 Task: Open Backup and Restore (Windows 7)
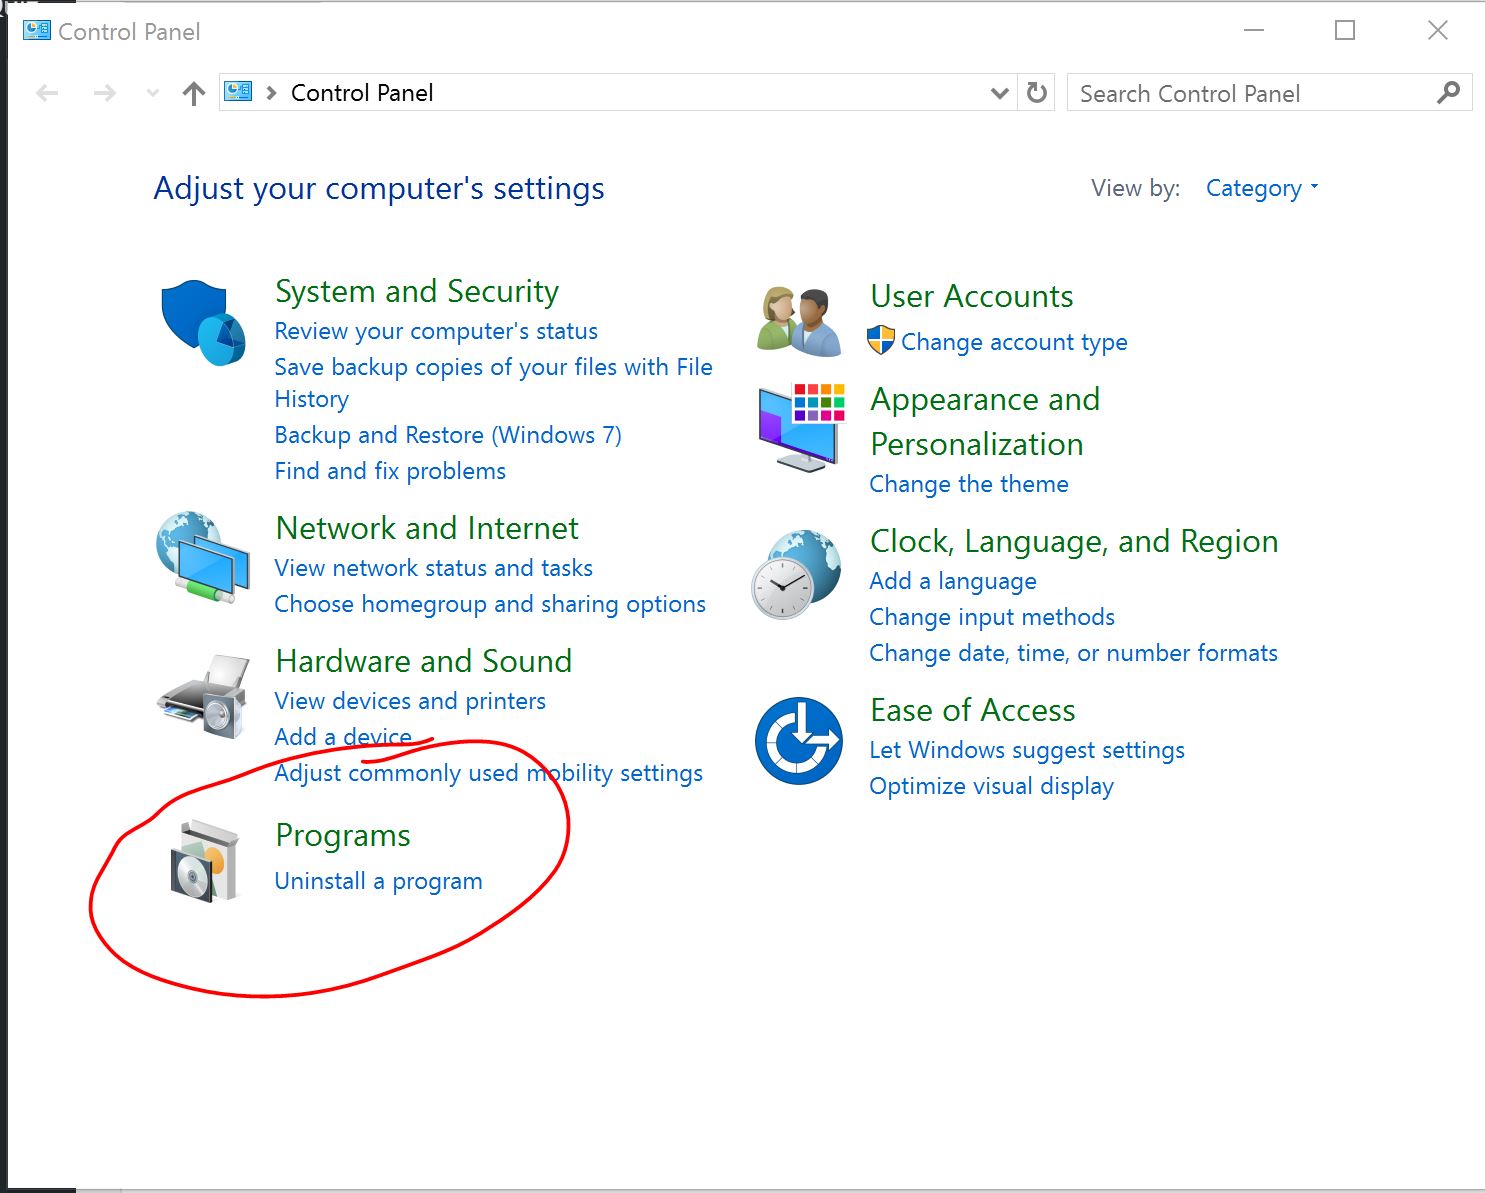click(448, 435)
